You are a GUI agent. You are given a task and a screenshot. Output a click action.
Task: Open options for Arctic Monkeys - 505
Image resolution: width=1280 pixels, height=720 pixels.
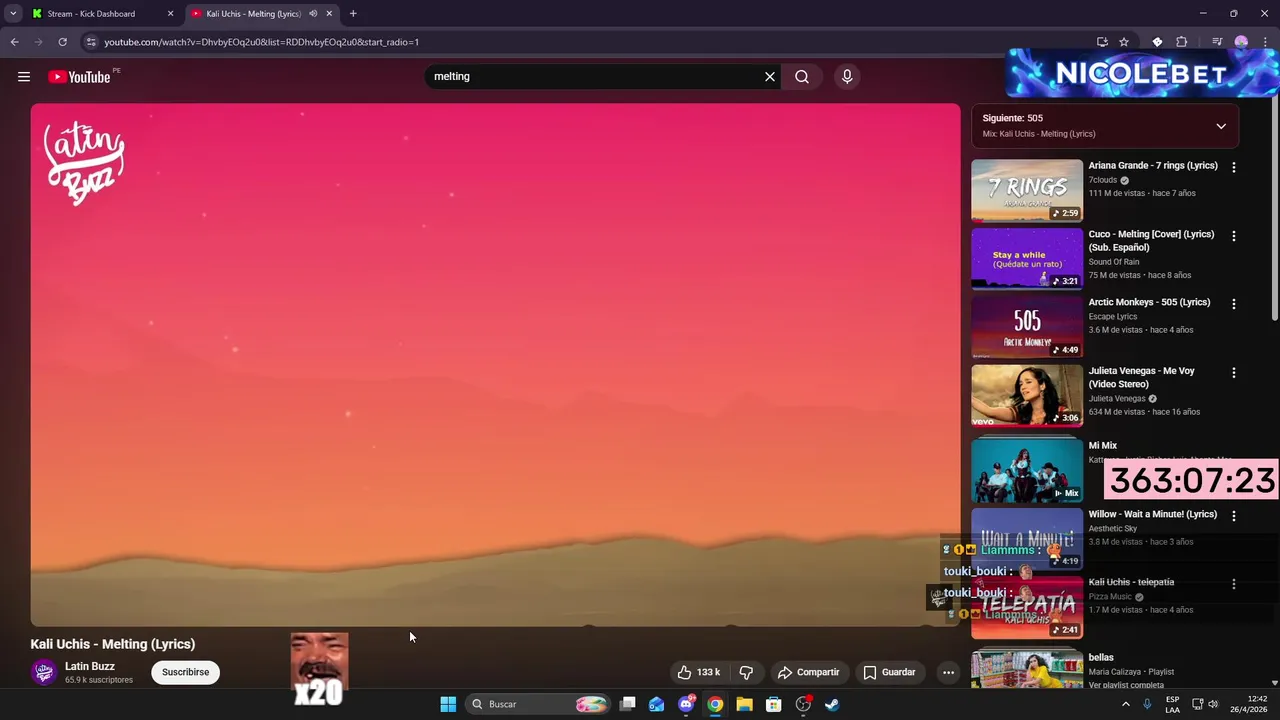coord(1233,304)
